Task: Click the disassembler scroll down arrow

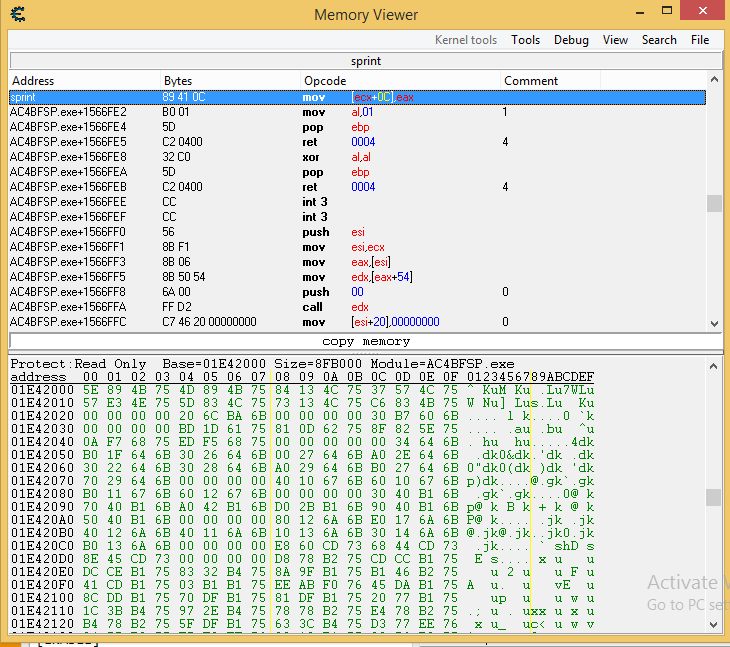Action: click(714, 322)
